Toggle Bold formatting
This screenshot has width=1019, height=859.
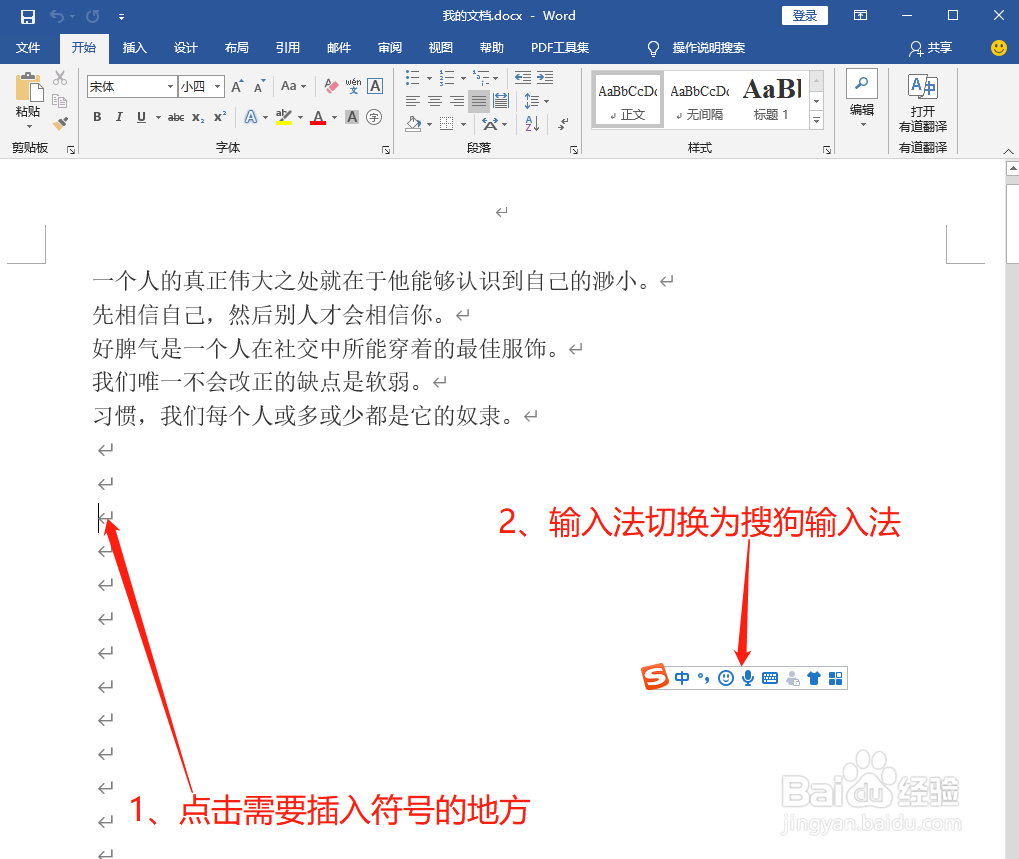97,118
